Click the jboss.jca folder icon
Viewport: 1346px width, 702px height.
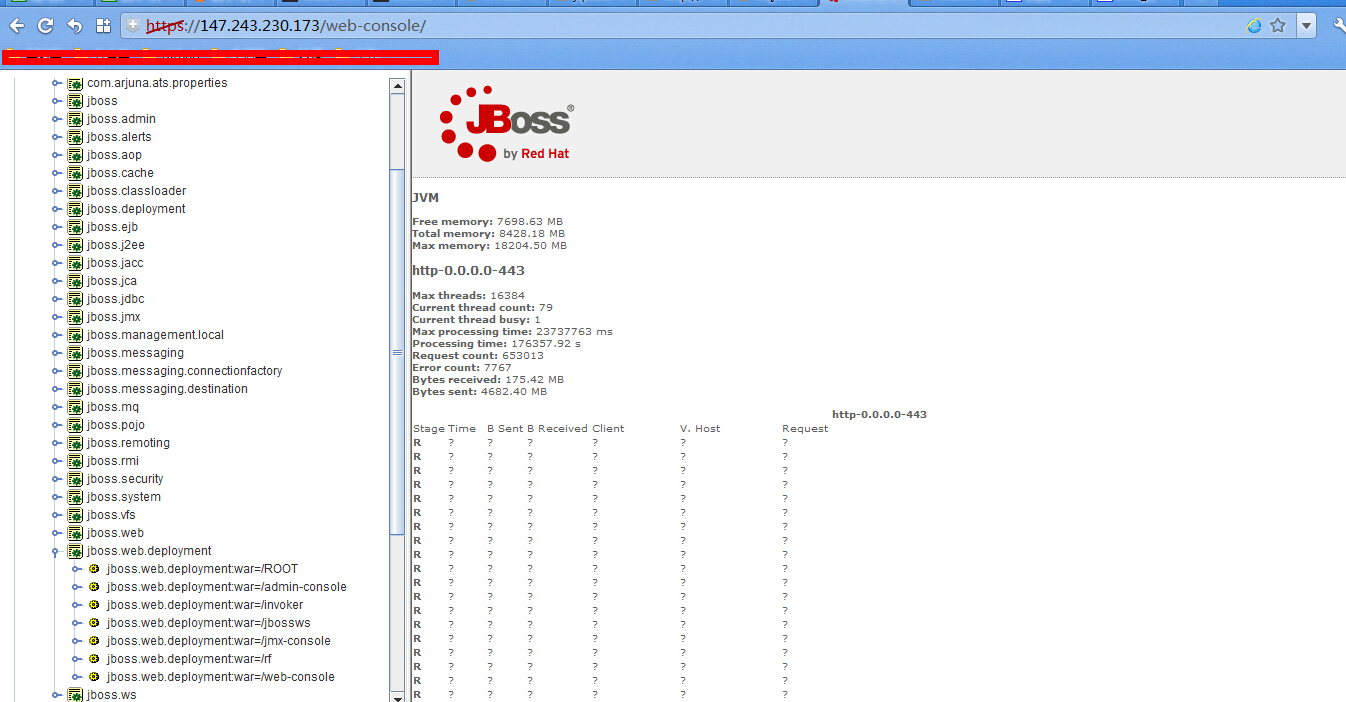pyautogui.click(x=75, y=281)
